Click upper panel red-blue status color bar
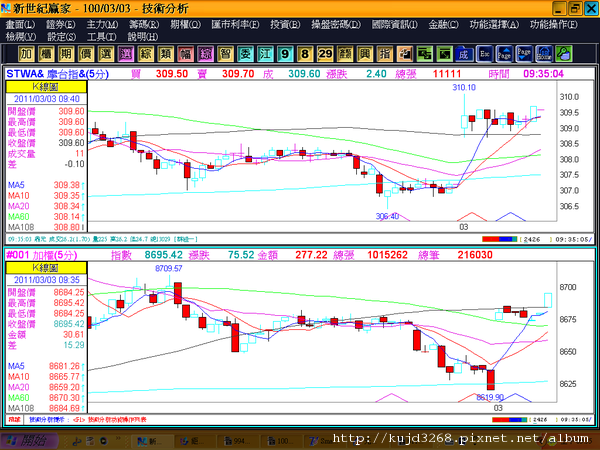The height and width of the screenshot is (450, 600). point(499,239)
